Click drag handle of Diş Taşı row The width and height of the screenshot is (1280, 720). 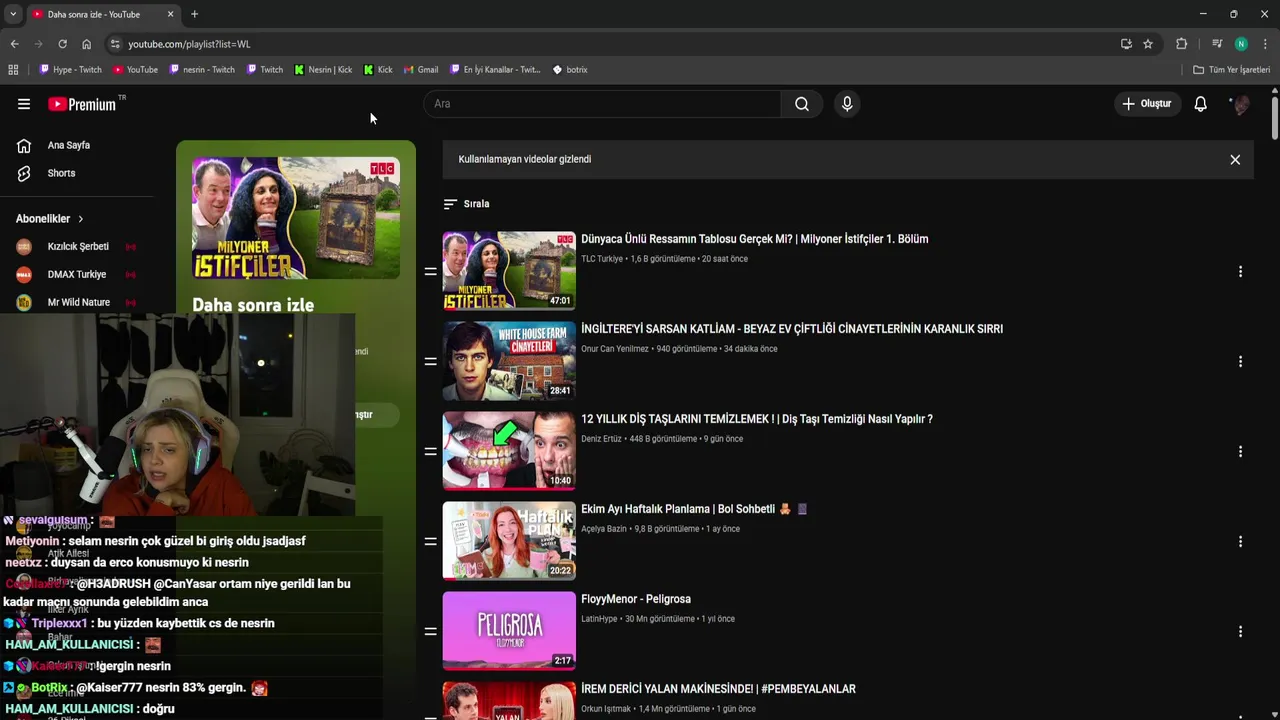(430, 452)
